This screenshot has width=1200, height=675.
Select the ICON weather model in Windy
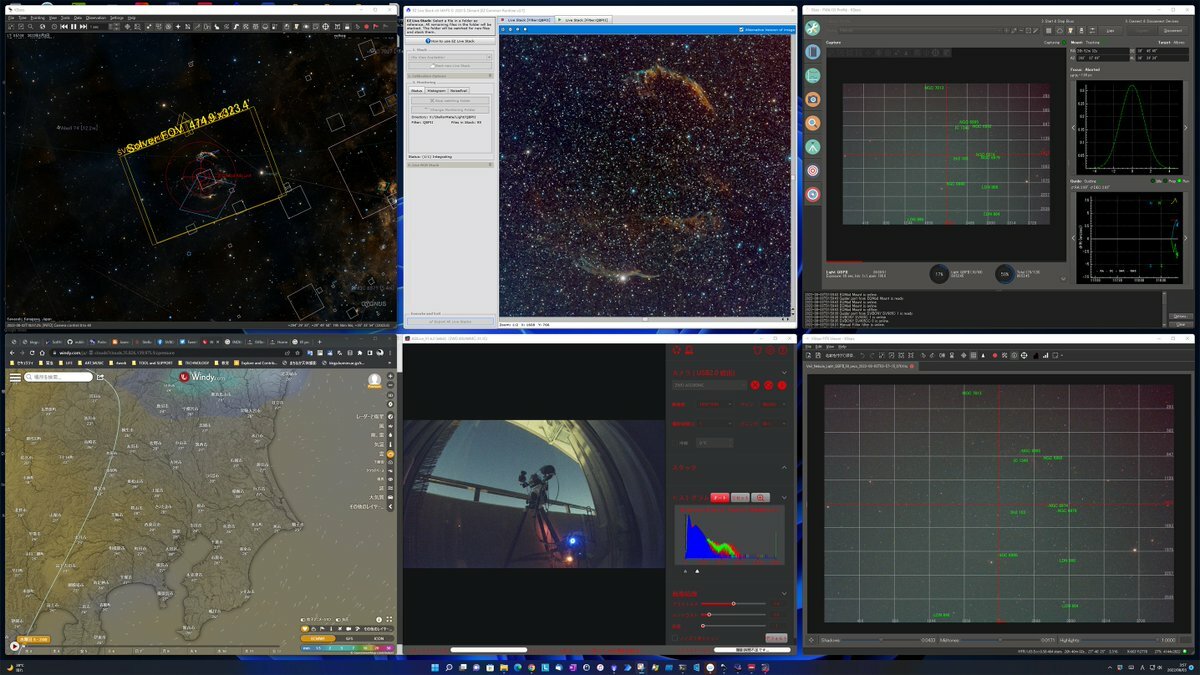click(379, 639)
